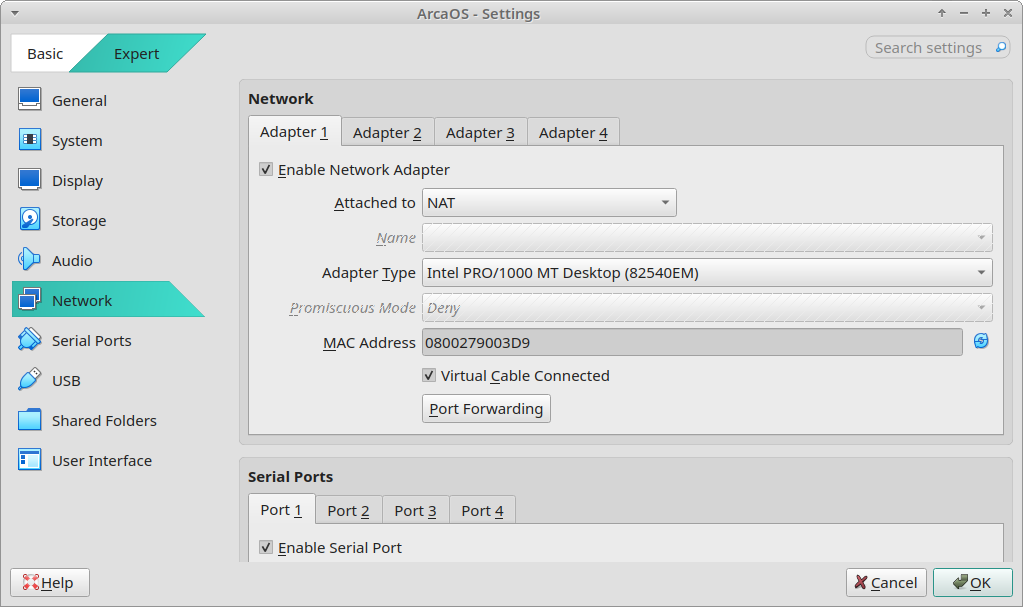1023x607 pixels.
Task: Click the Cancel button
Action: coord(886,582)
